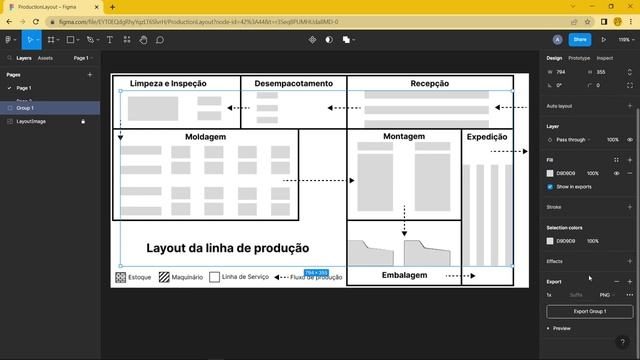Present the prototype with play icon

(x=603, y=40)
